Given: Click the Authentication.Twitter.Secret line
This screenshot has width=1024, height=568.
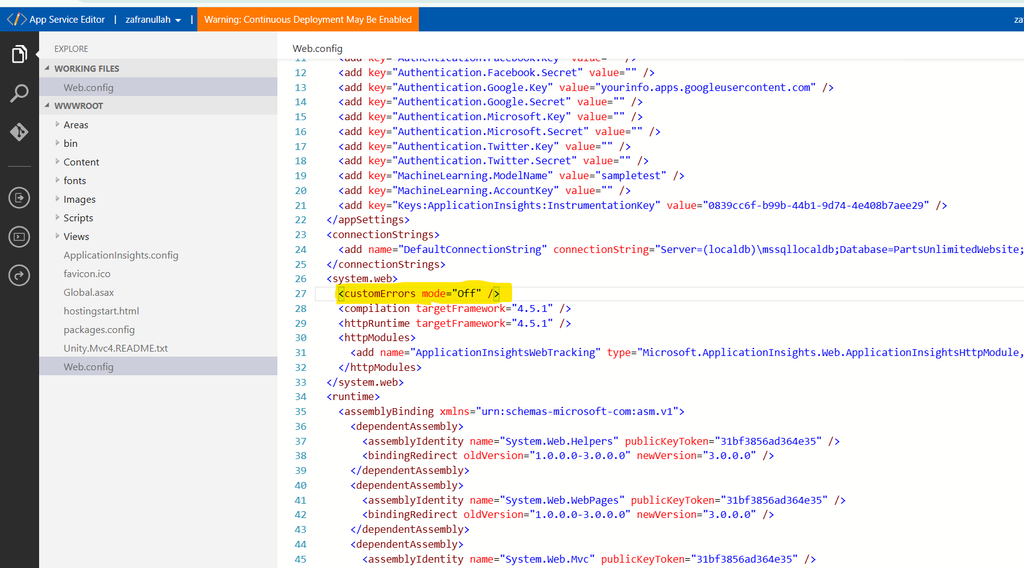Looking at the screenshot, I should [494, 161].
